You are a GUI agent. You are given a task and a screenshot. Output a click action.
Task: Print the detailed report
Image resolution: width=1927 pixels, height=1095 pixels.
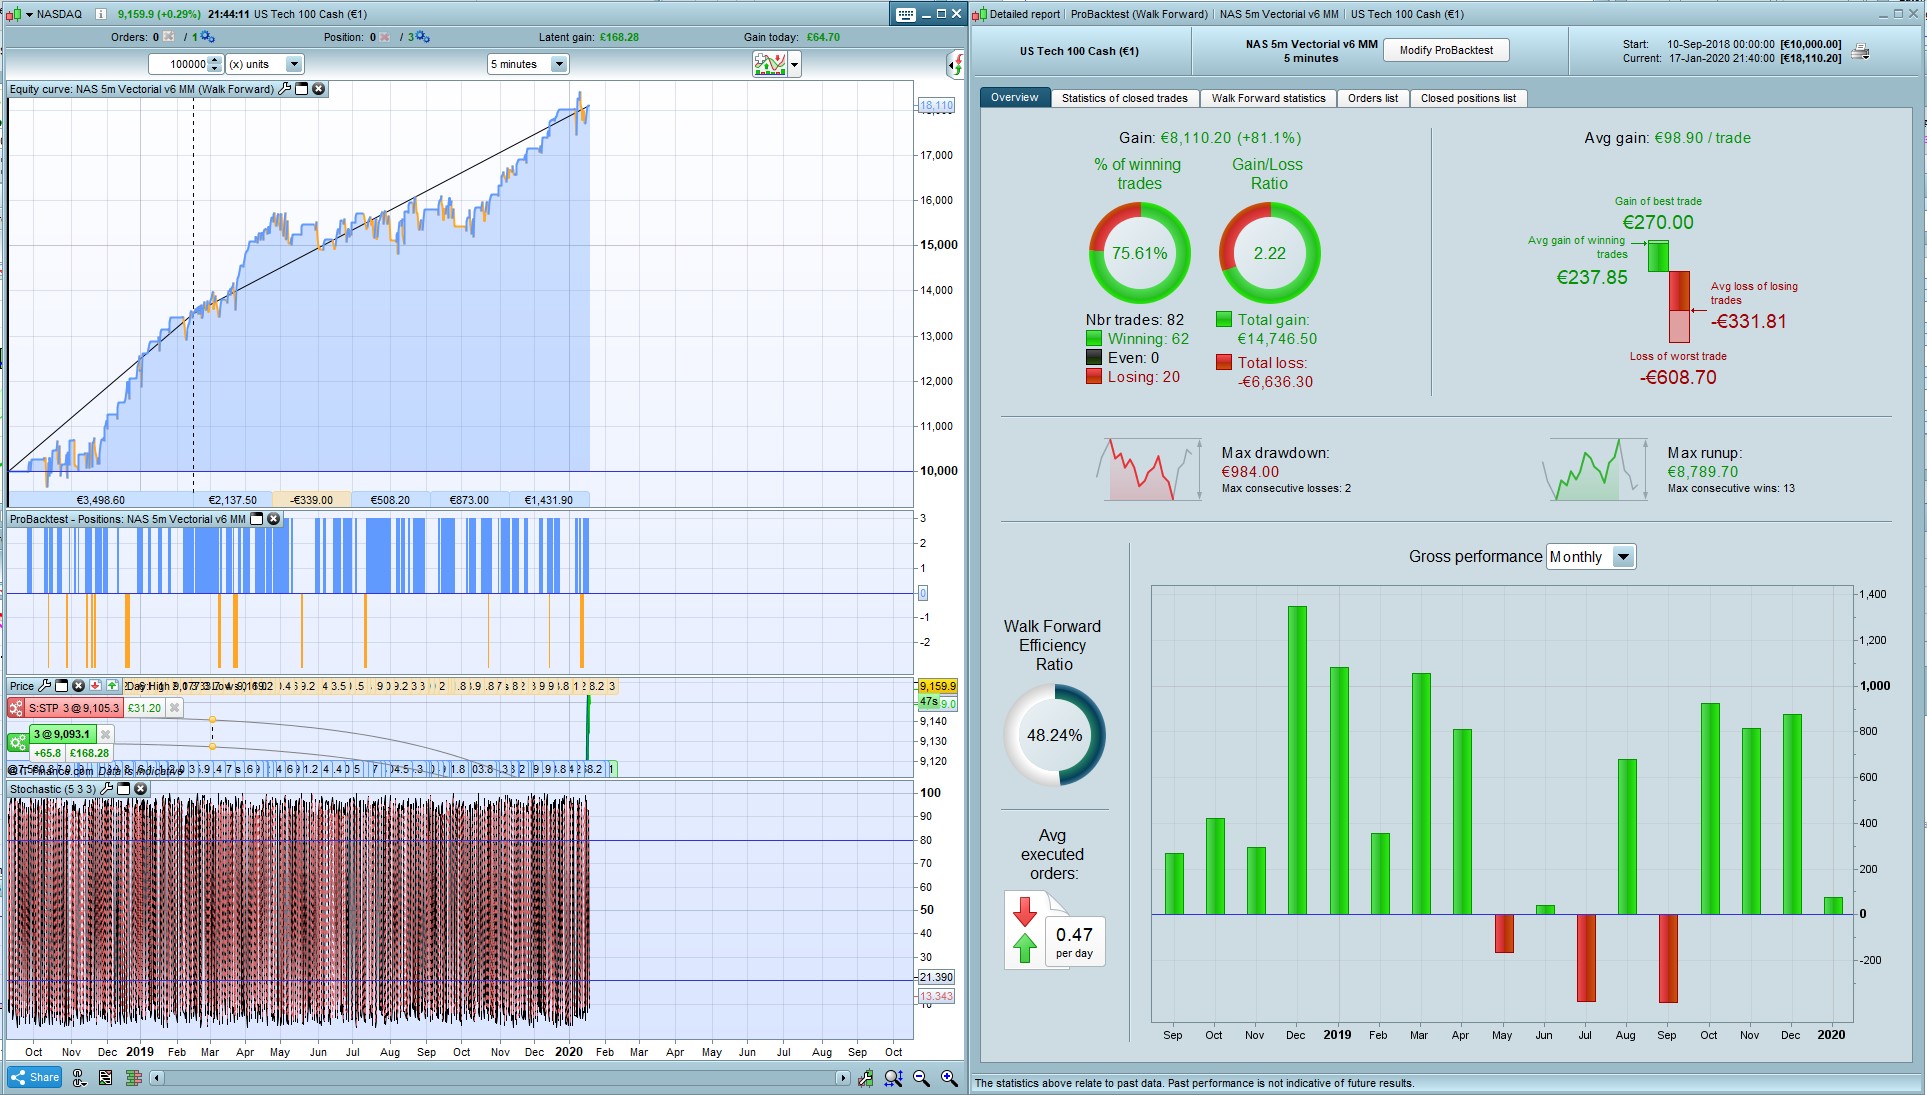tap(1860, 51)
